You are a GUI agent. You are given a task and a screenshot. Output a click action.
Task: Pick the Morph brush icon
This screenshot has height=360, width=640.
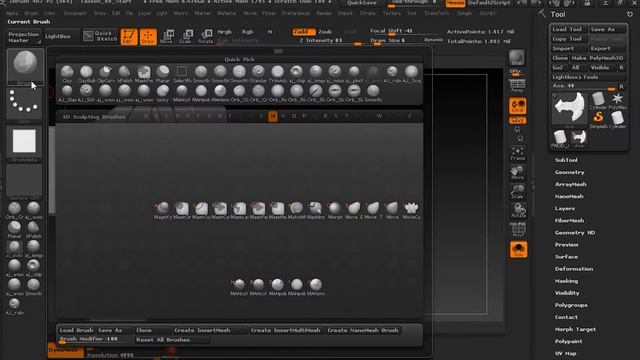coord(335,209)
